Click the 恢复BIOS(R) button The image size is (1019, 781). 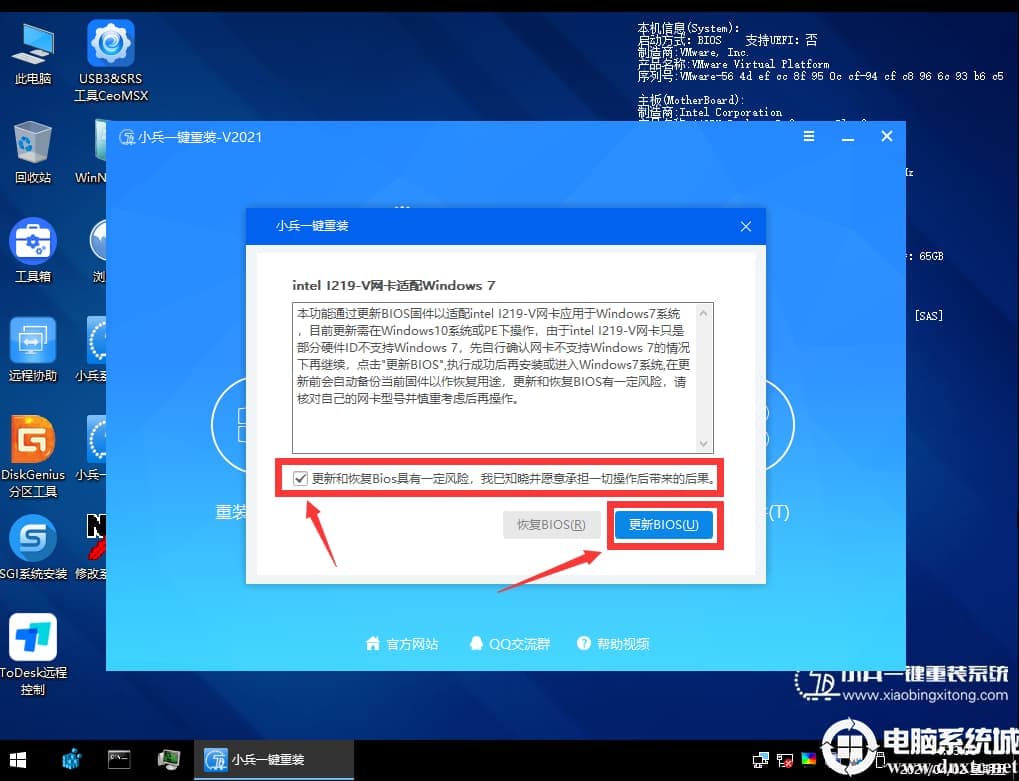(x=551, y=524)
